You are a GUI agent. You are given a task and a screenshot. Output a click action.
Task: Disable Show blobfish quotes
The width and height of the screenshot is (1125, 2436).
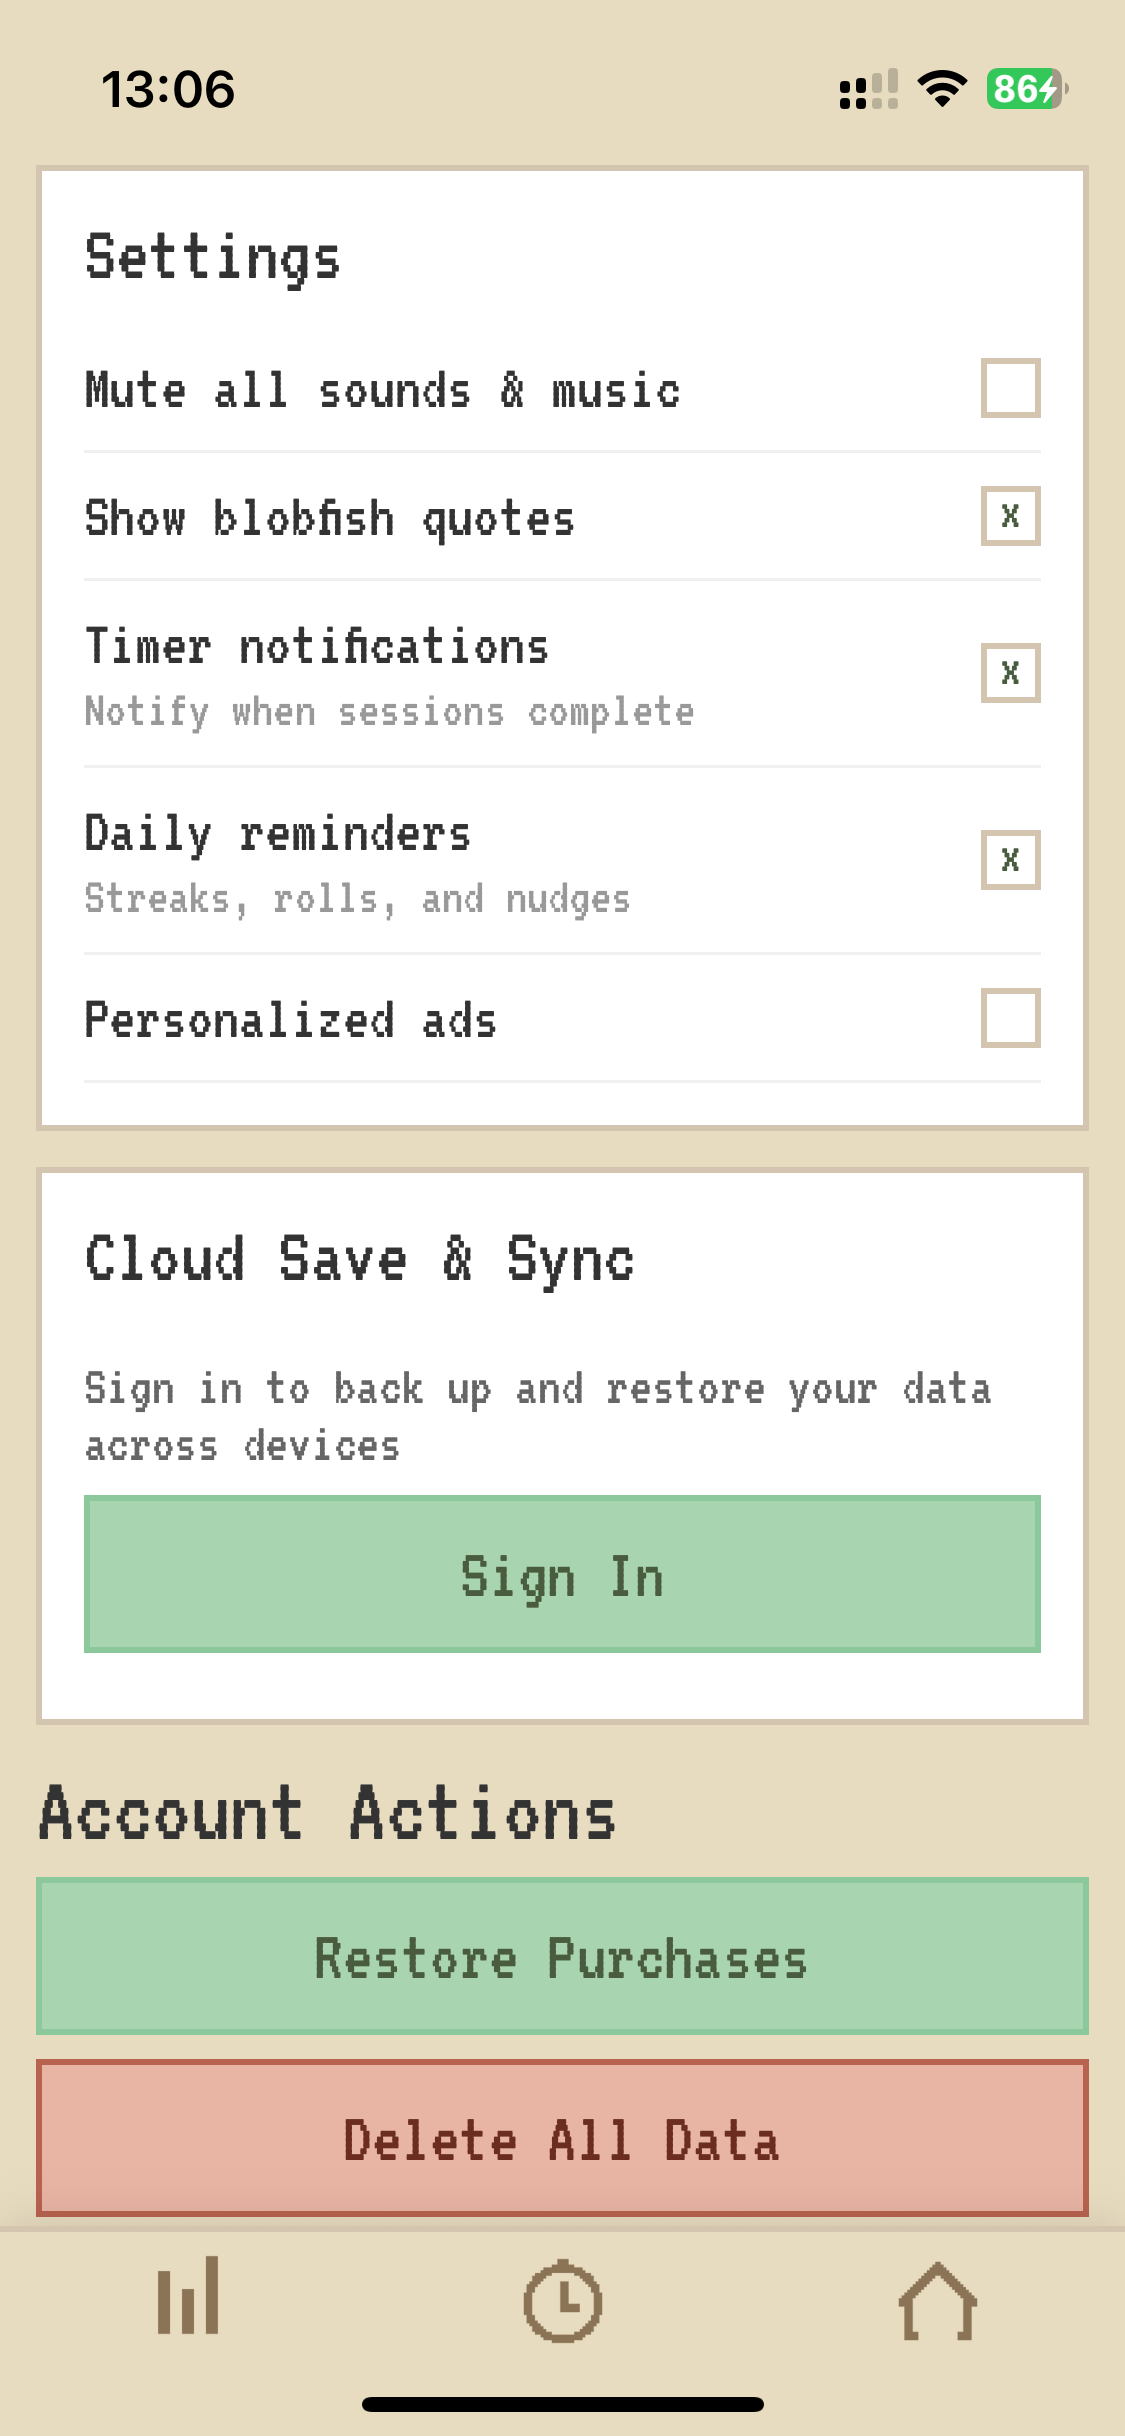[x=1009, y=516]
